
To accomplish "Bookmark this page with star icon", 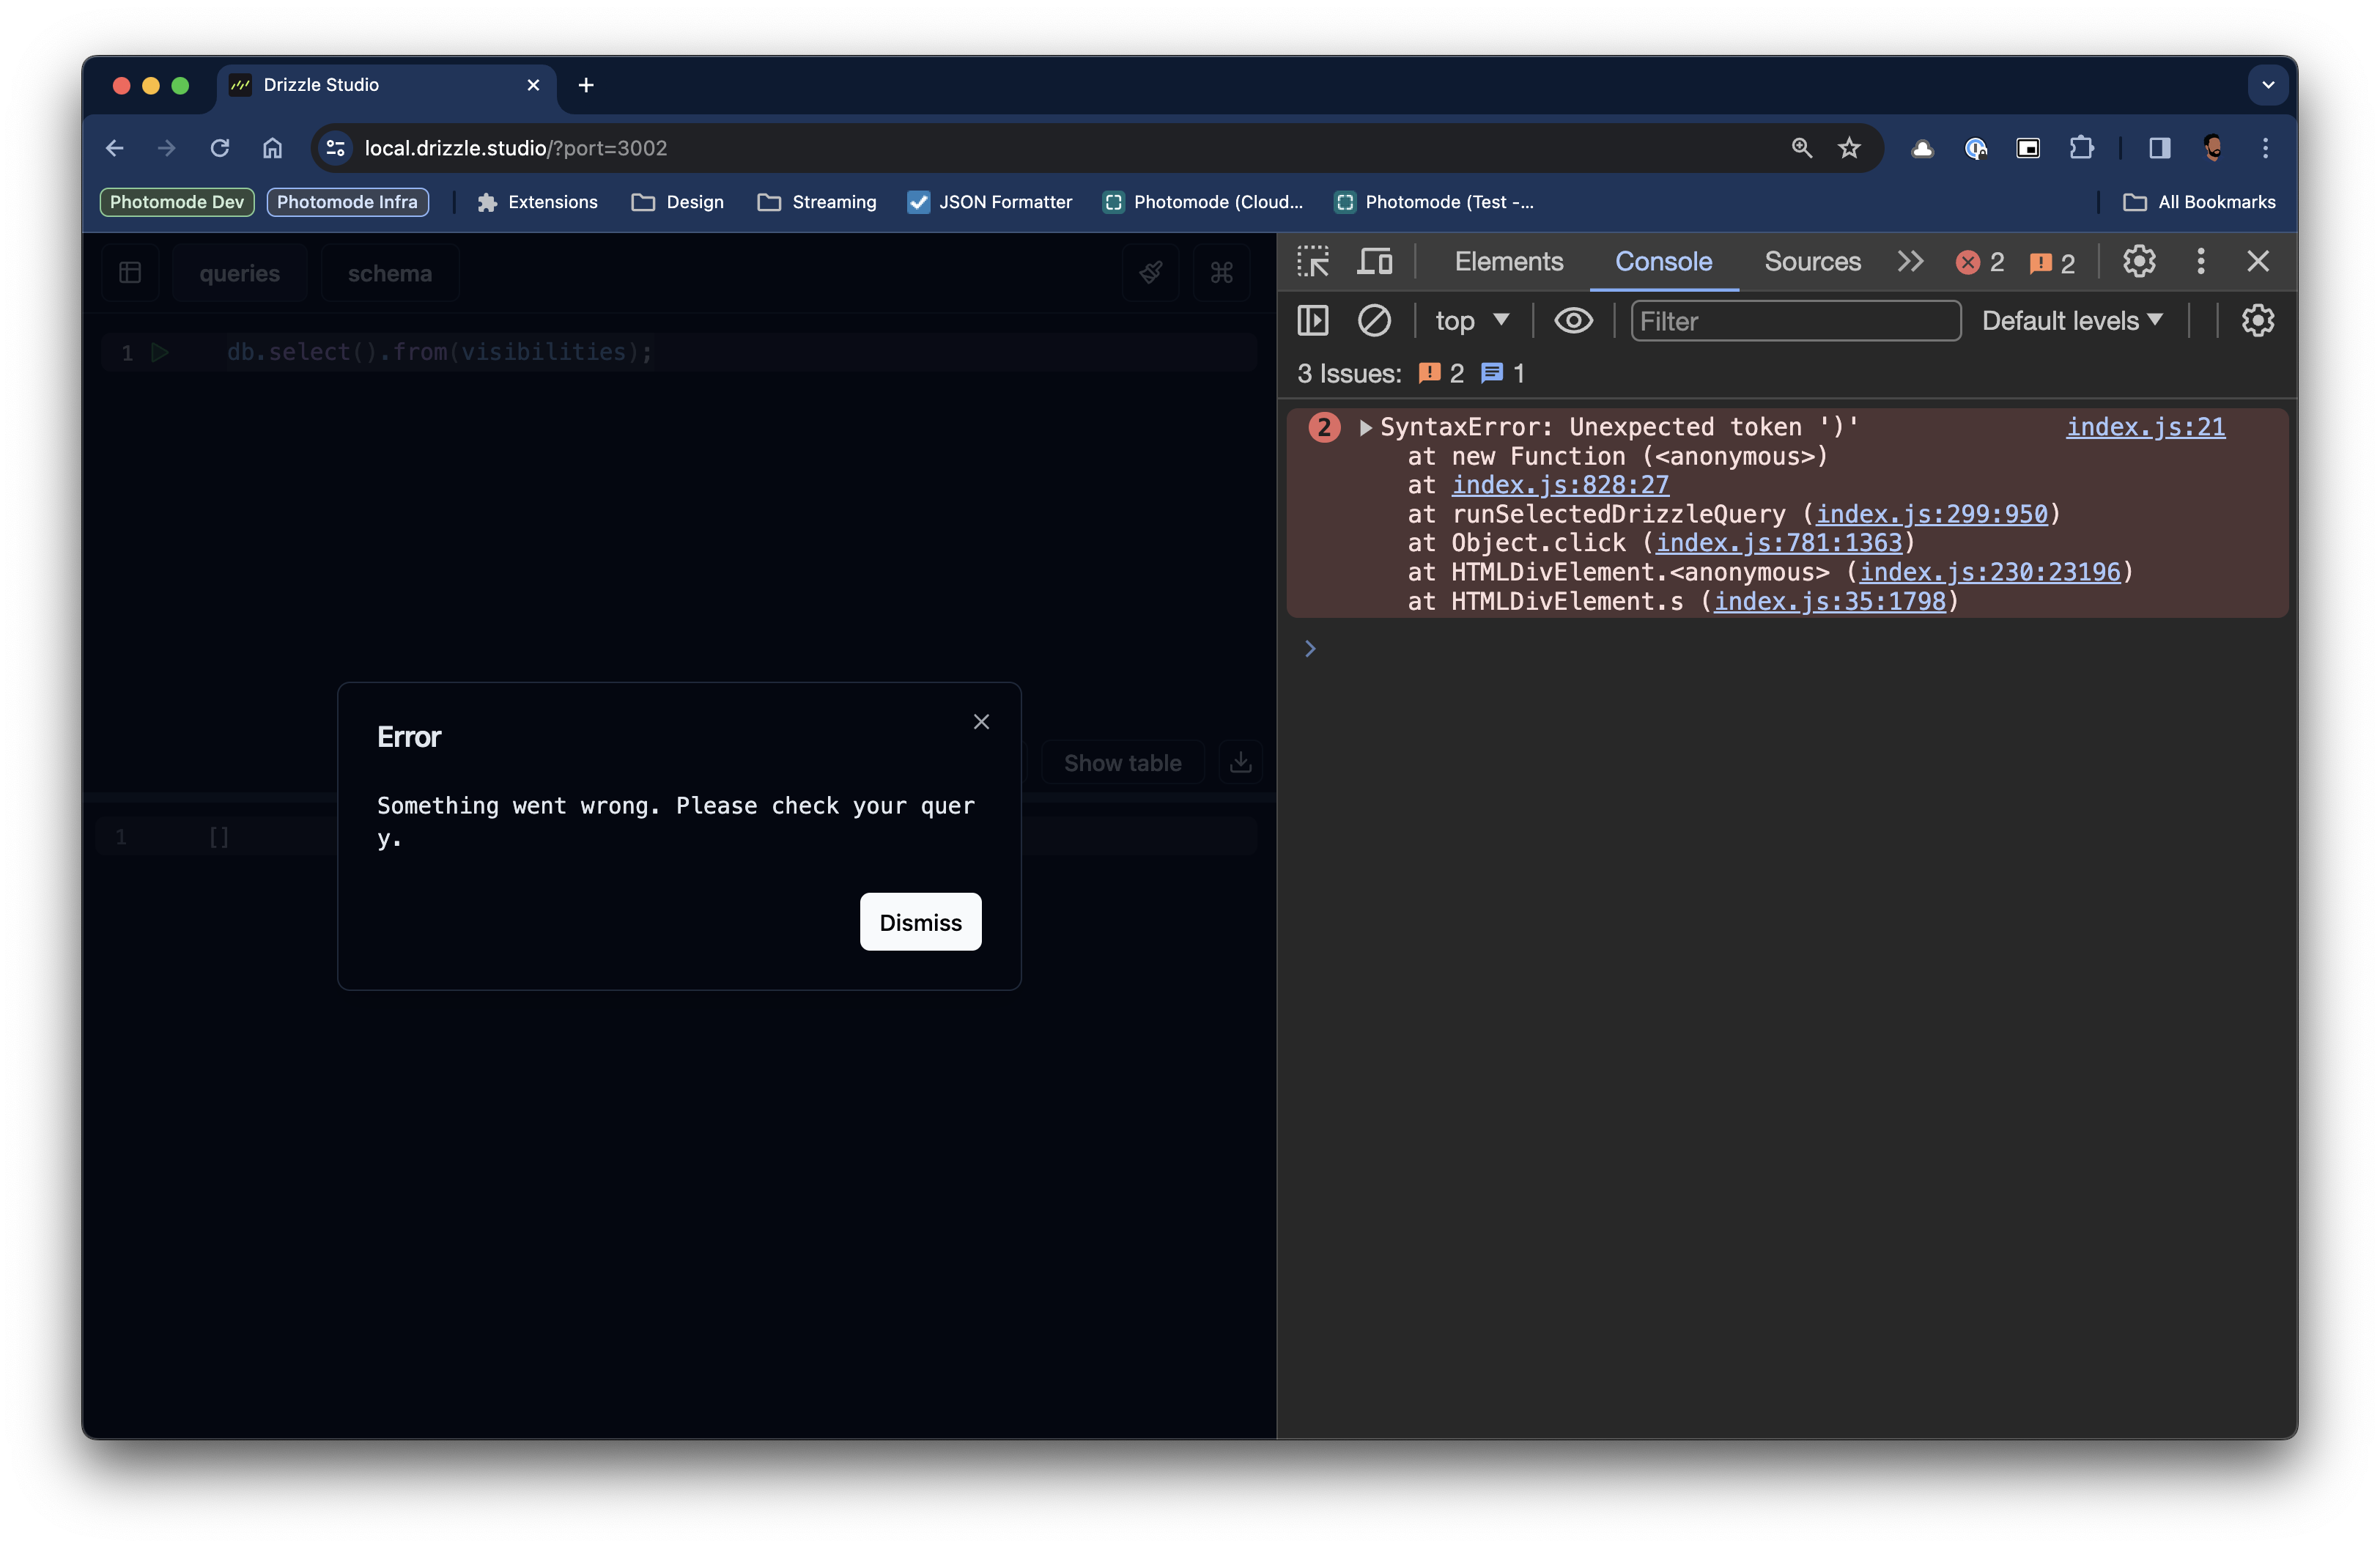I will tap(1849, 148).
